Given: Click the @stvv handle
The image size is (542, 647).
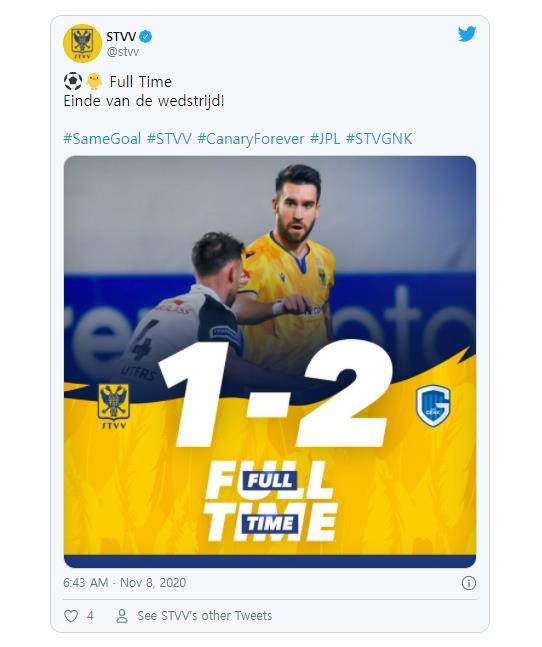Looking at the screenshot, I should (123, 52).
